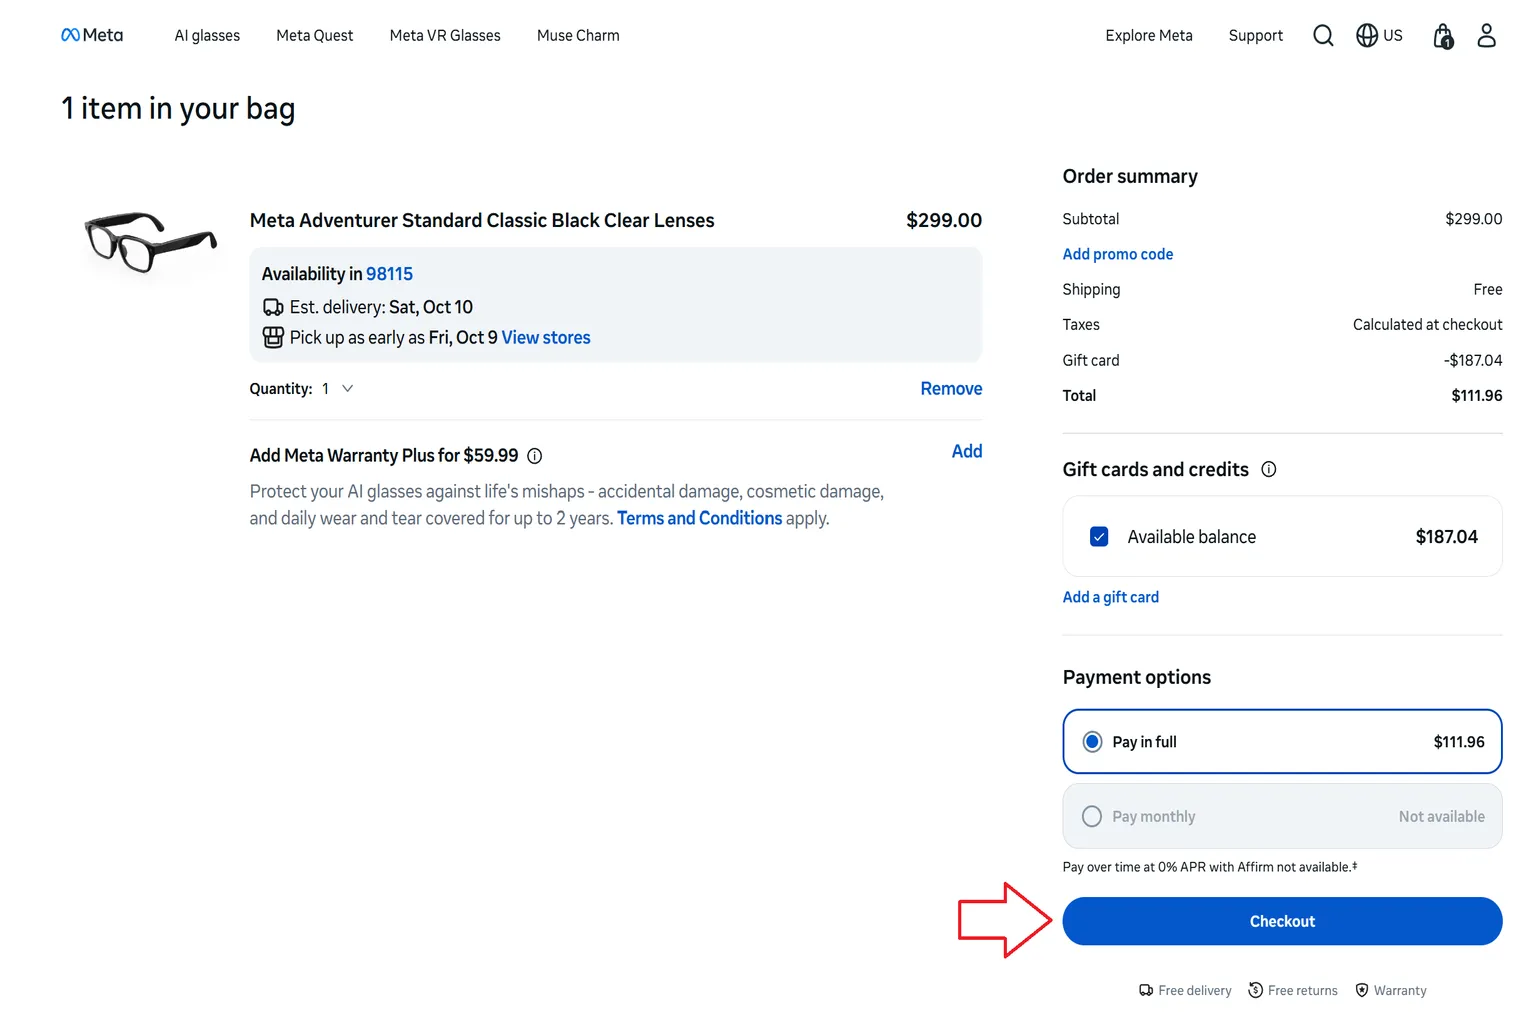Click the delivery truck icon beside Est. delivery
1536x1024 pixels.
pyautogui.click(x=273, y=307)
